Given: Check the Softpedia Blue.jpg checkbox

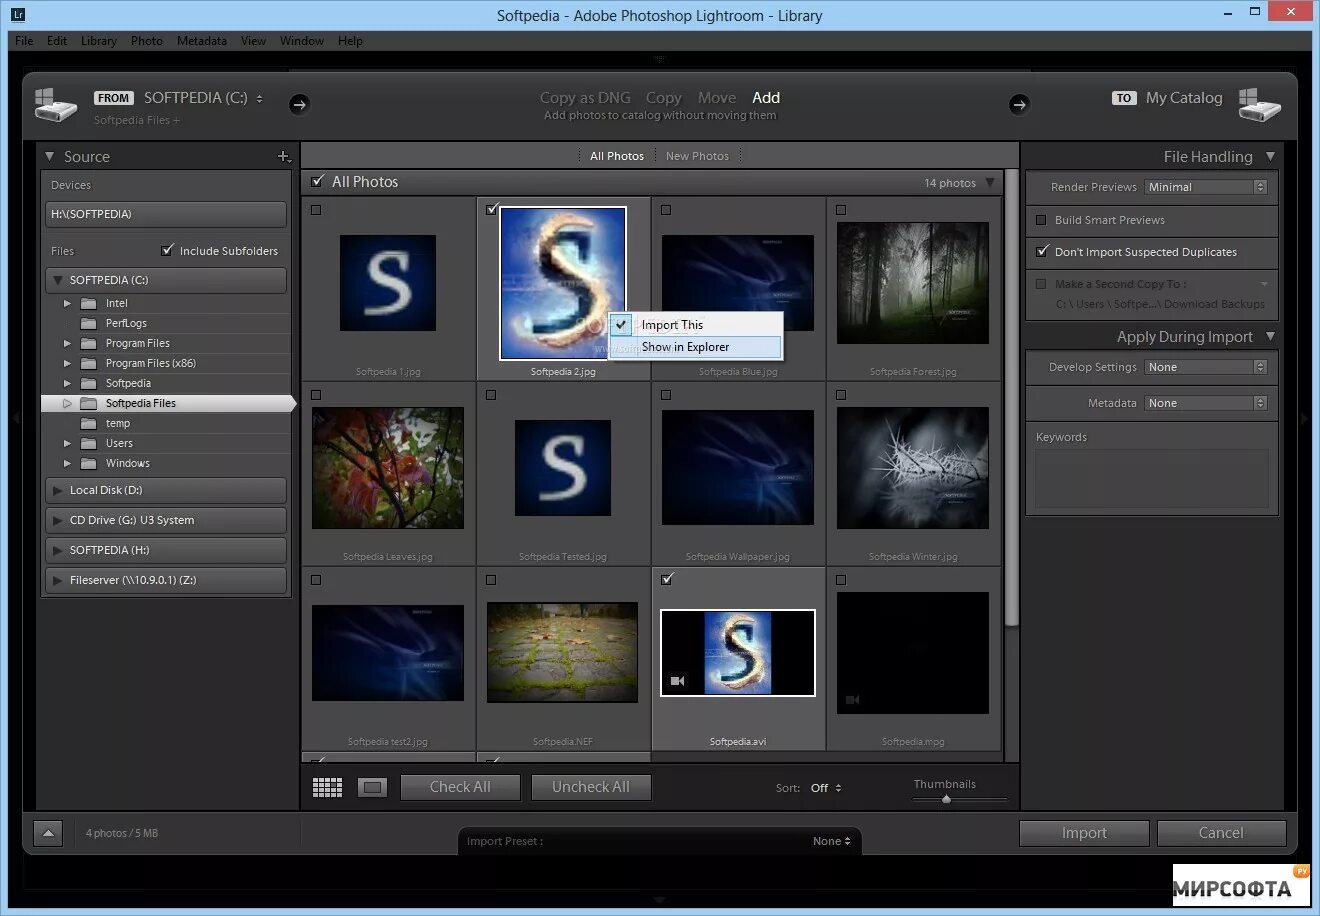Looking at the screenshot, I should coord(666,210).
